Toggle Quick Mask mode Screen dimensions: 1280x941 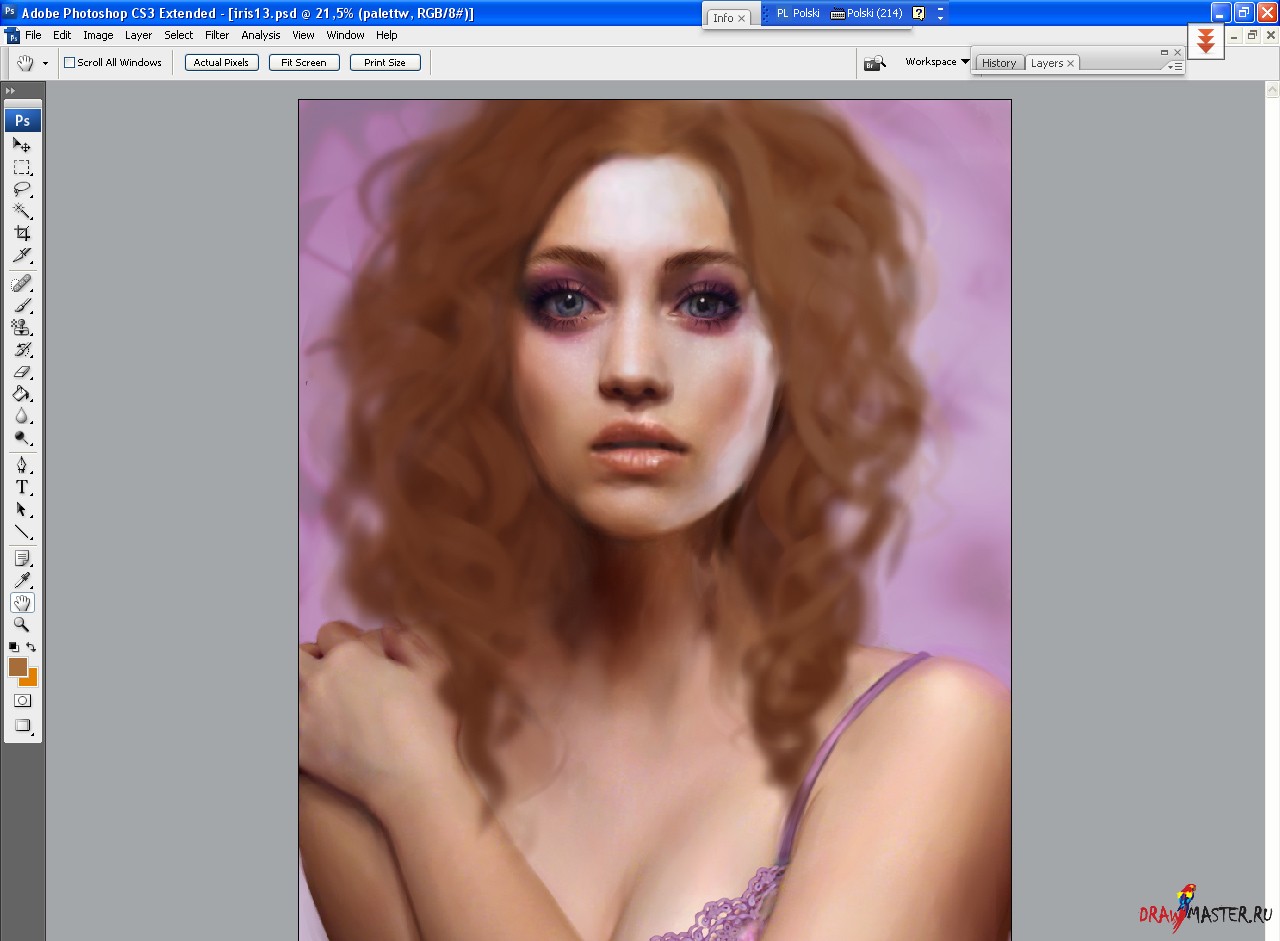(x=22, y=701)
